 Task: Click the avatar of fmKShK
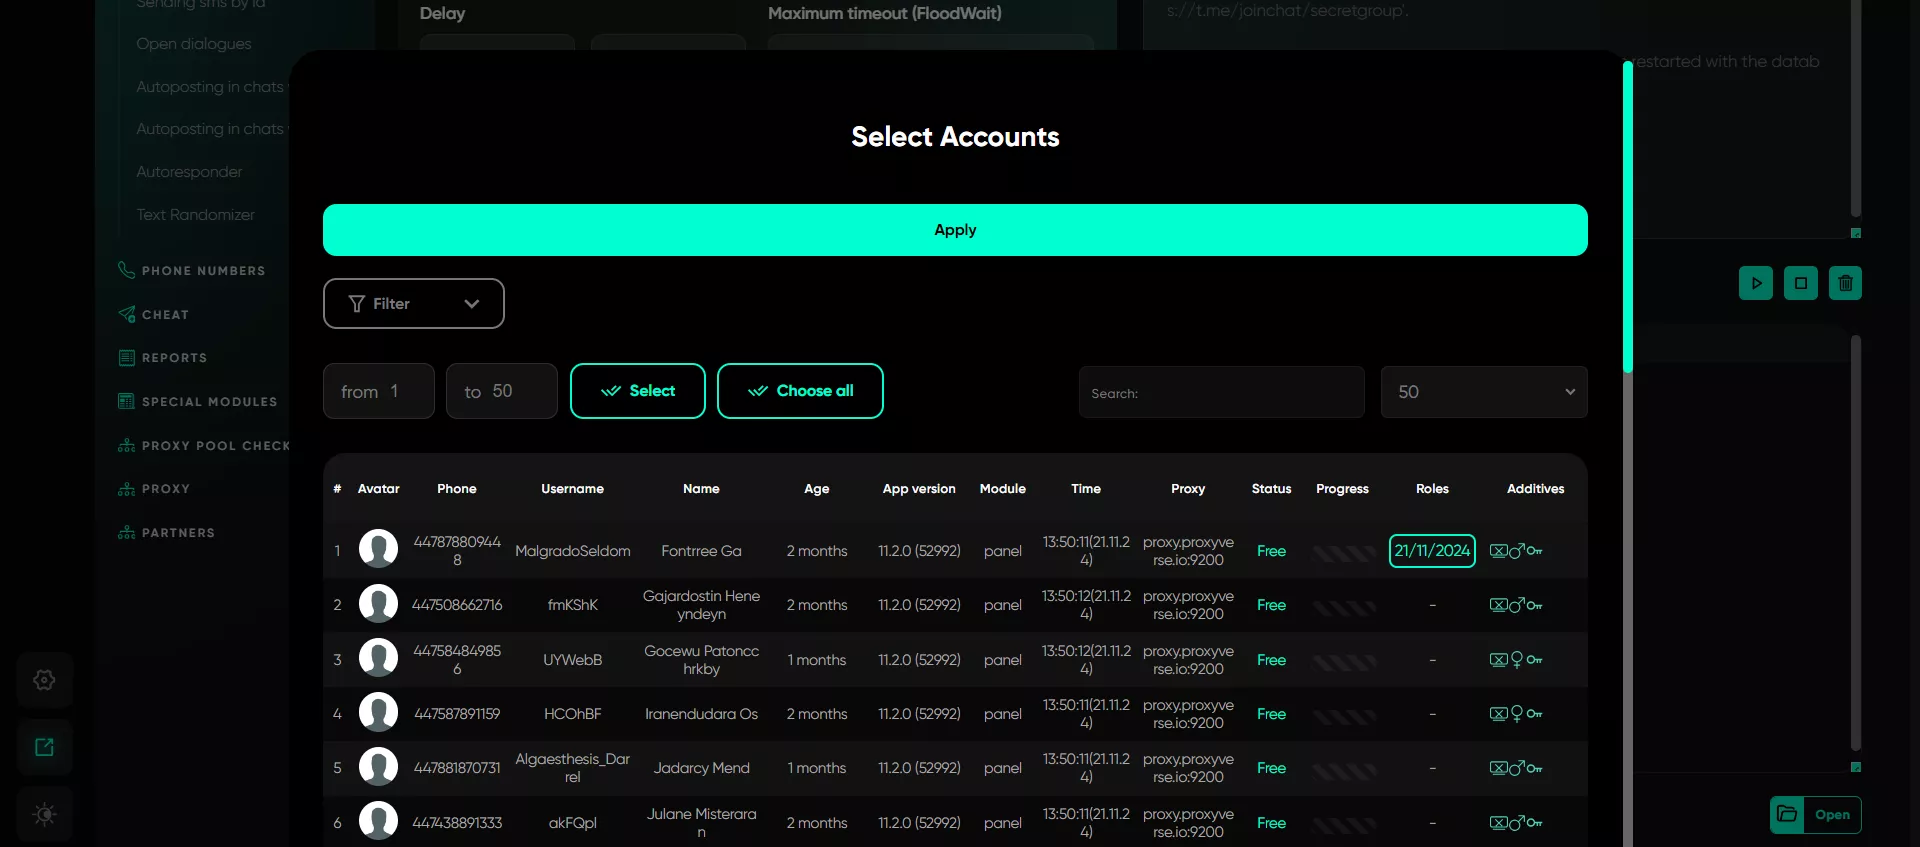tap(378, 603)
